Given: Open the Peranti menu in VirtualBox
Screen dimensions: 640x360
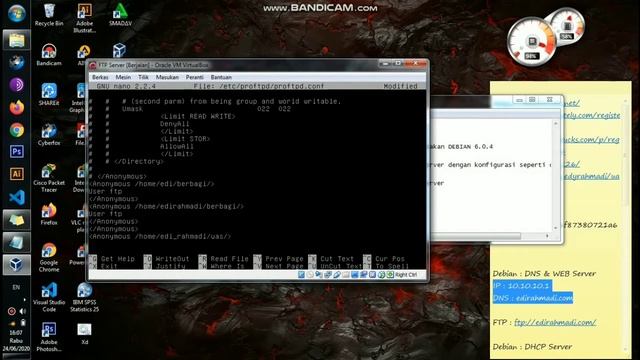Looking at the screenshot, I should tap(194, 77).
